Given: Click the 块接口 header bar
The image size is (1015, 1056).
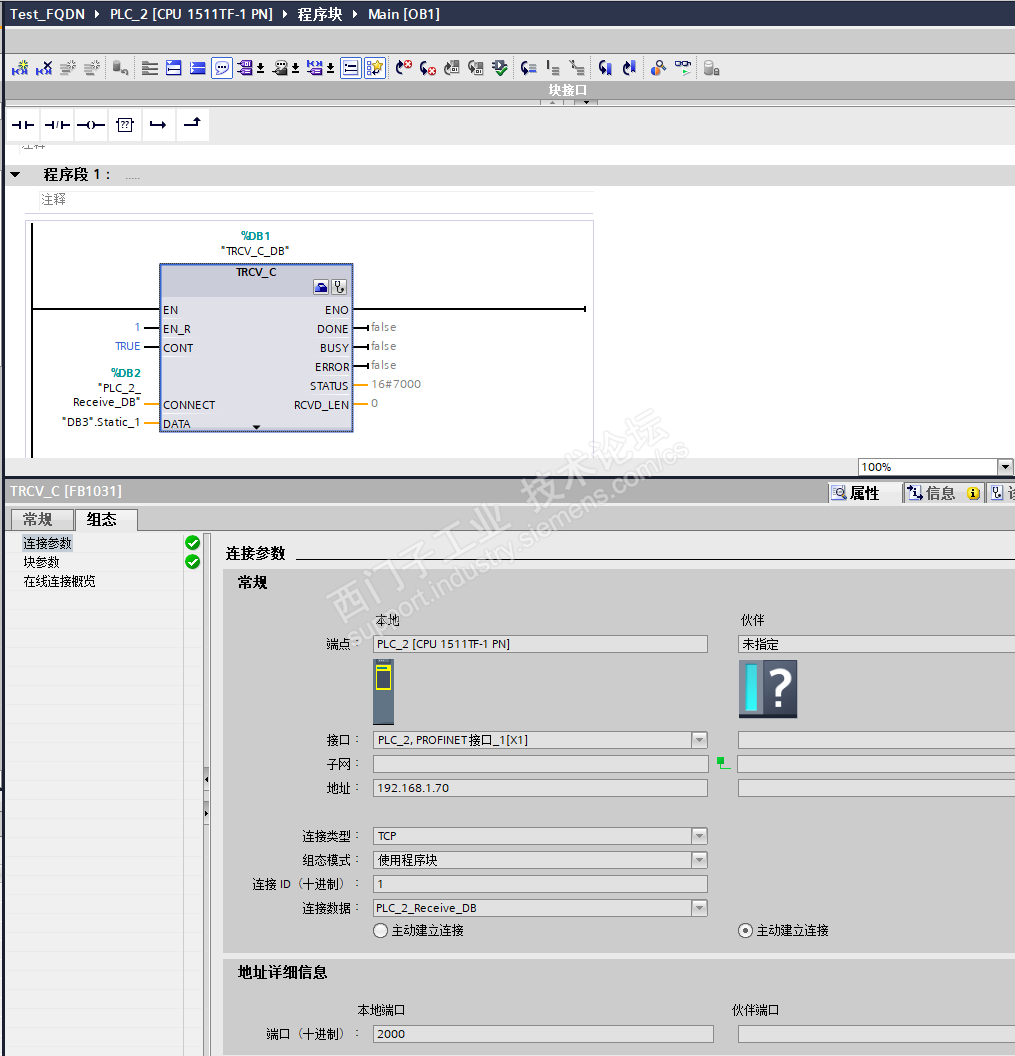Looking at the screenshot, I should 509,90.
